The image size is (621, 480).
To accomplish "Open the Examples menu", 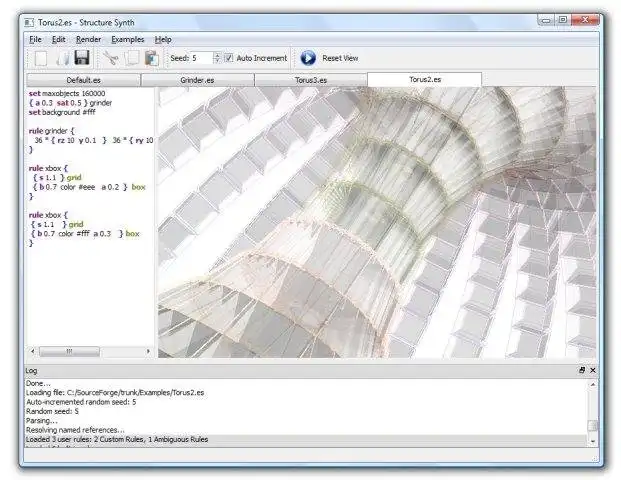I will (128, 39).
